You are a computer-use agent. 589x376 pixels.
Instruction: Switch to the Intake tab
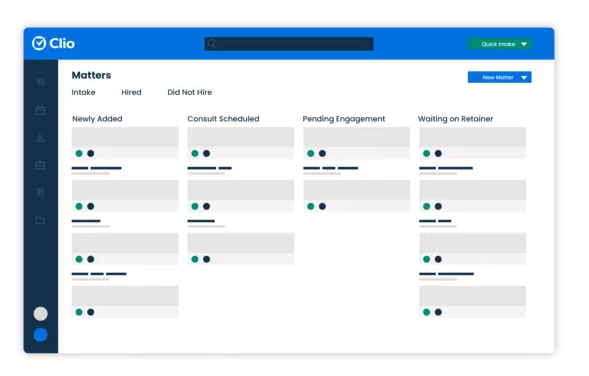(x=83, y=92)
